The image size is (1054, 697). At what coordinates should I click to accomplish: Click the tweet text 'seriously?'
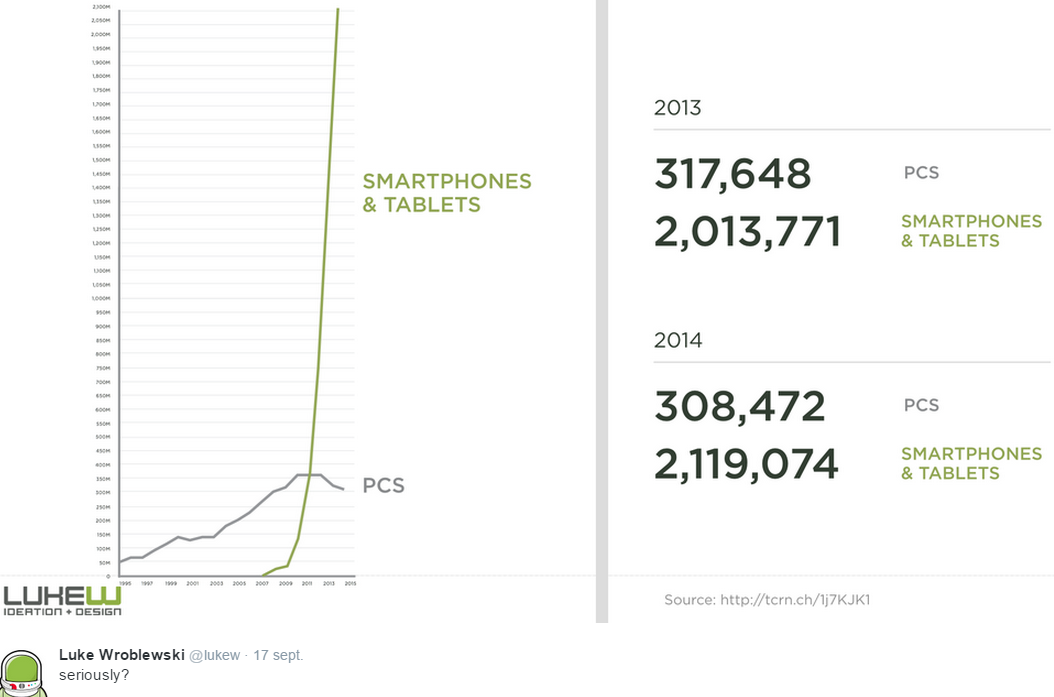94,675
